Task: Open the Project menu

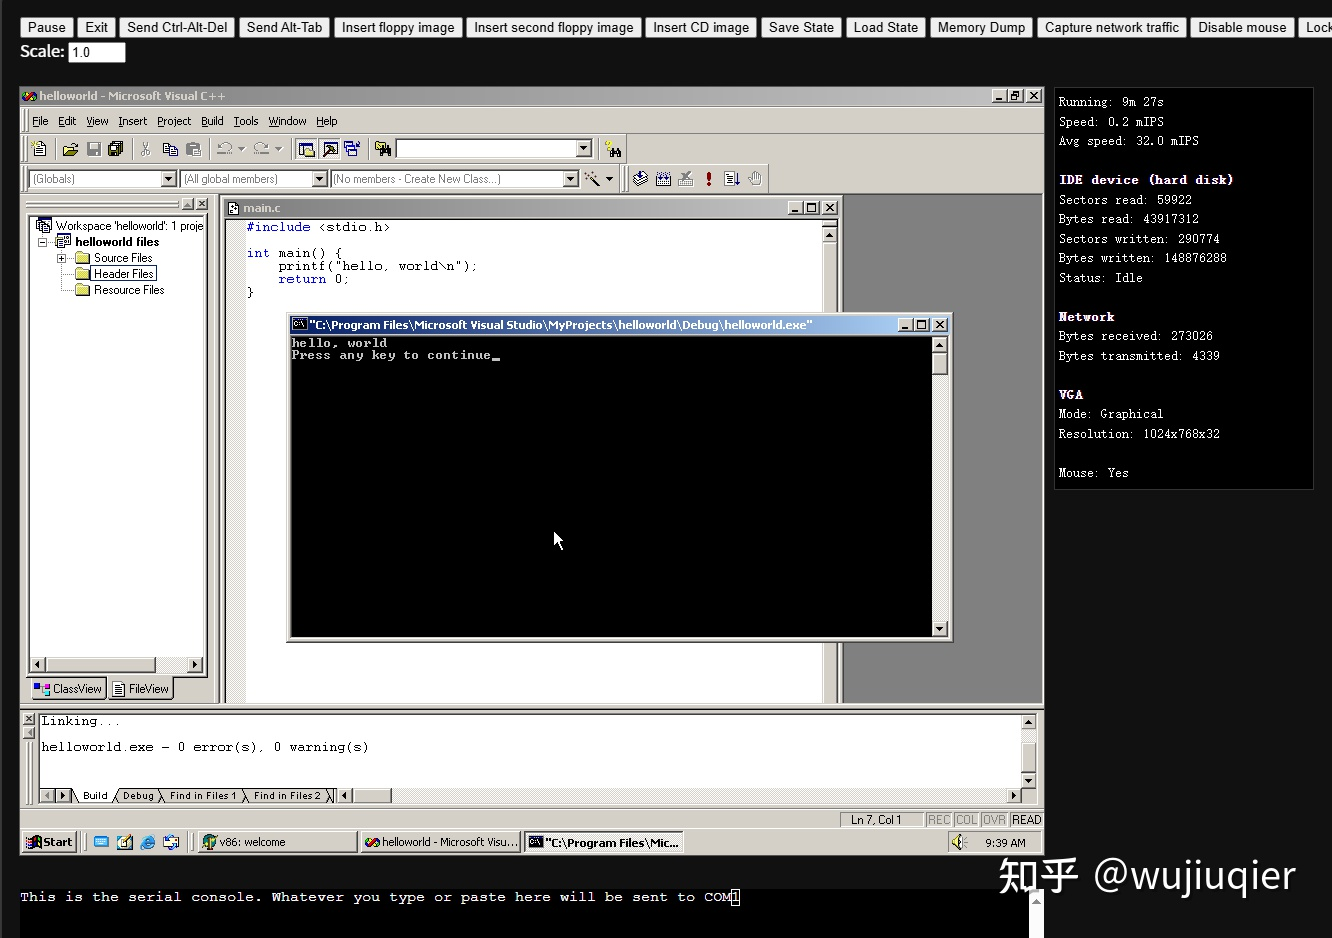Action: 174,121
